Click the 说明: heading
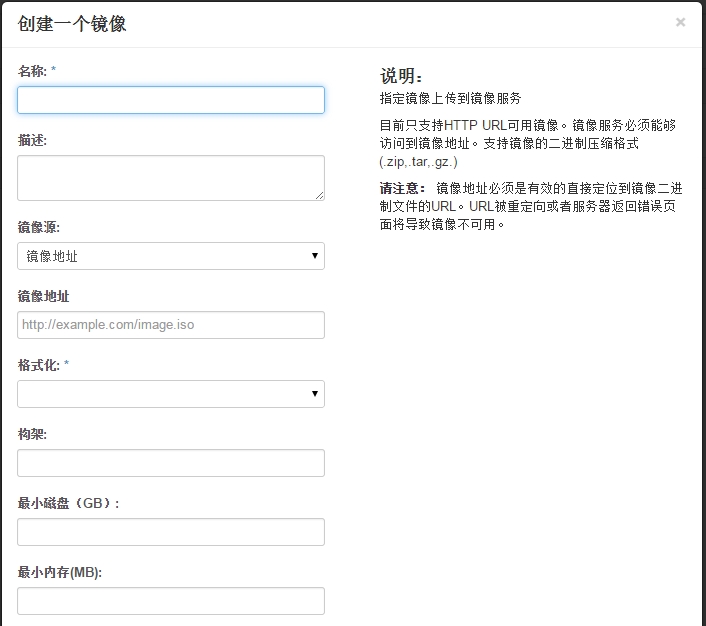 coord(401,76)
